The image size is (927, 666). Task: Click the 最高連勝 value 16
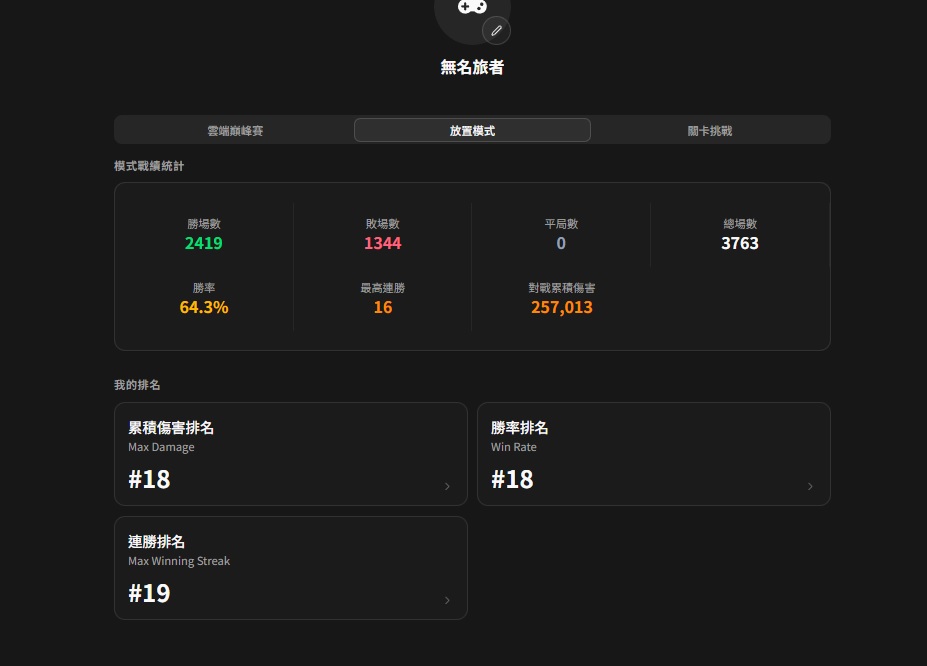pyautogui.click(x=383, y=307)
